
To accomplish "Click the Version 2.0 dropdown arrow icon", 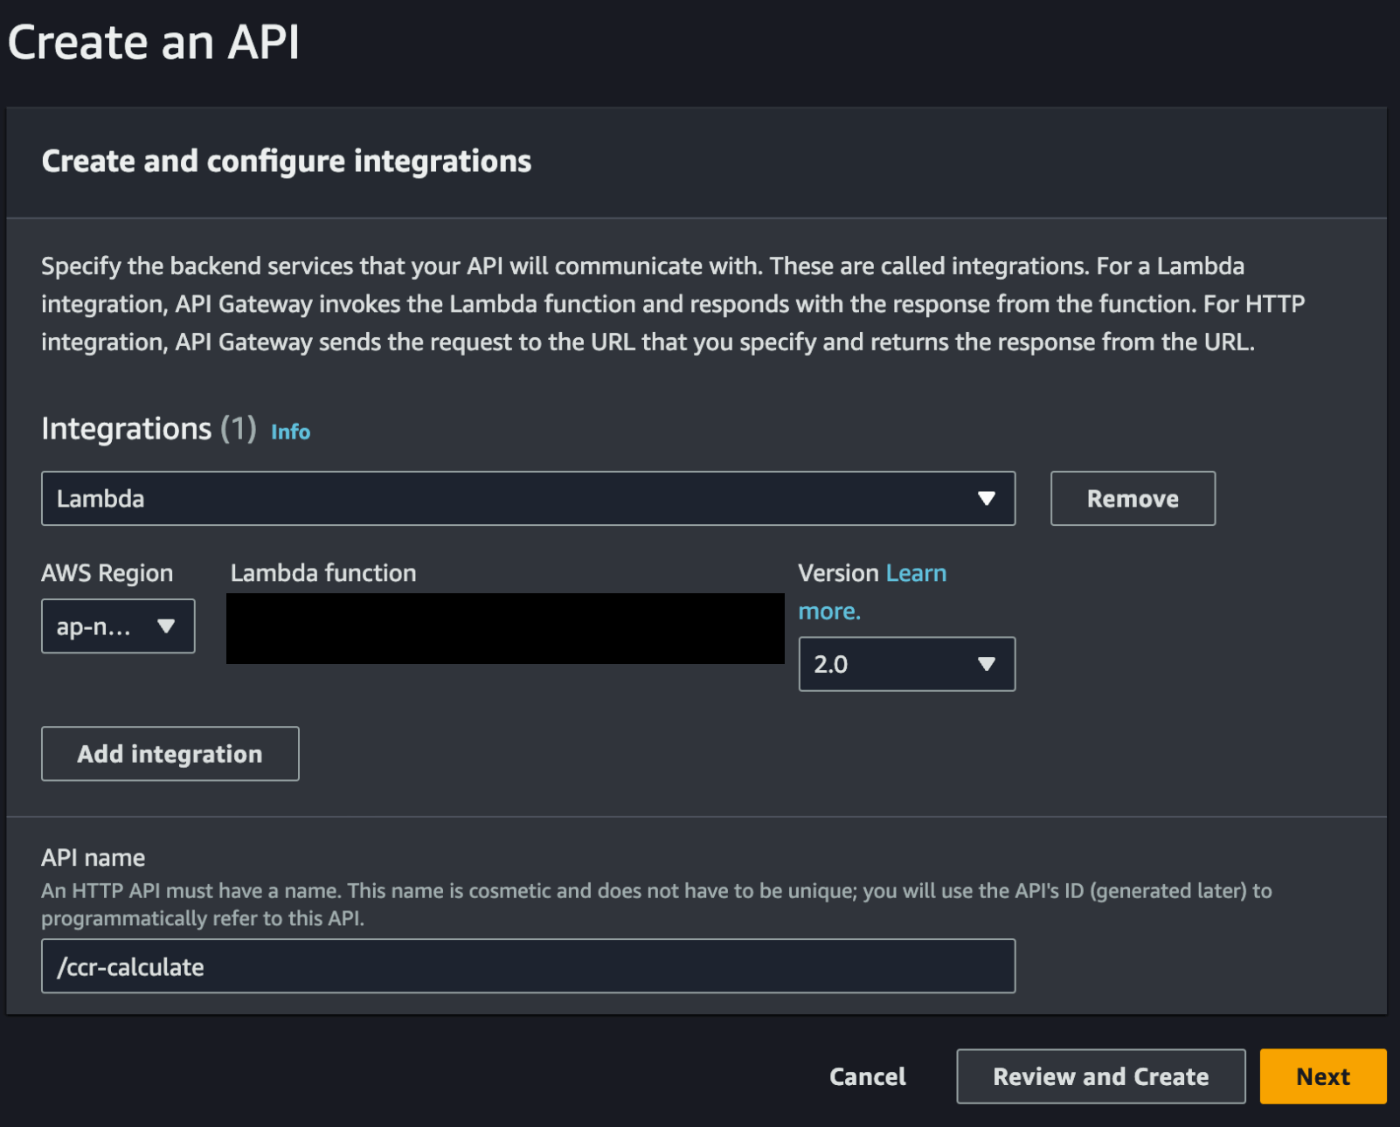I will click(986, 664).
